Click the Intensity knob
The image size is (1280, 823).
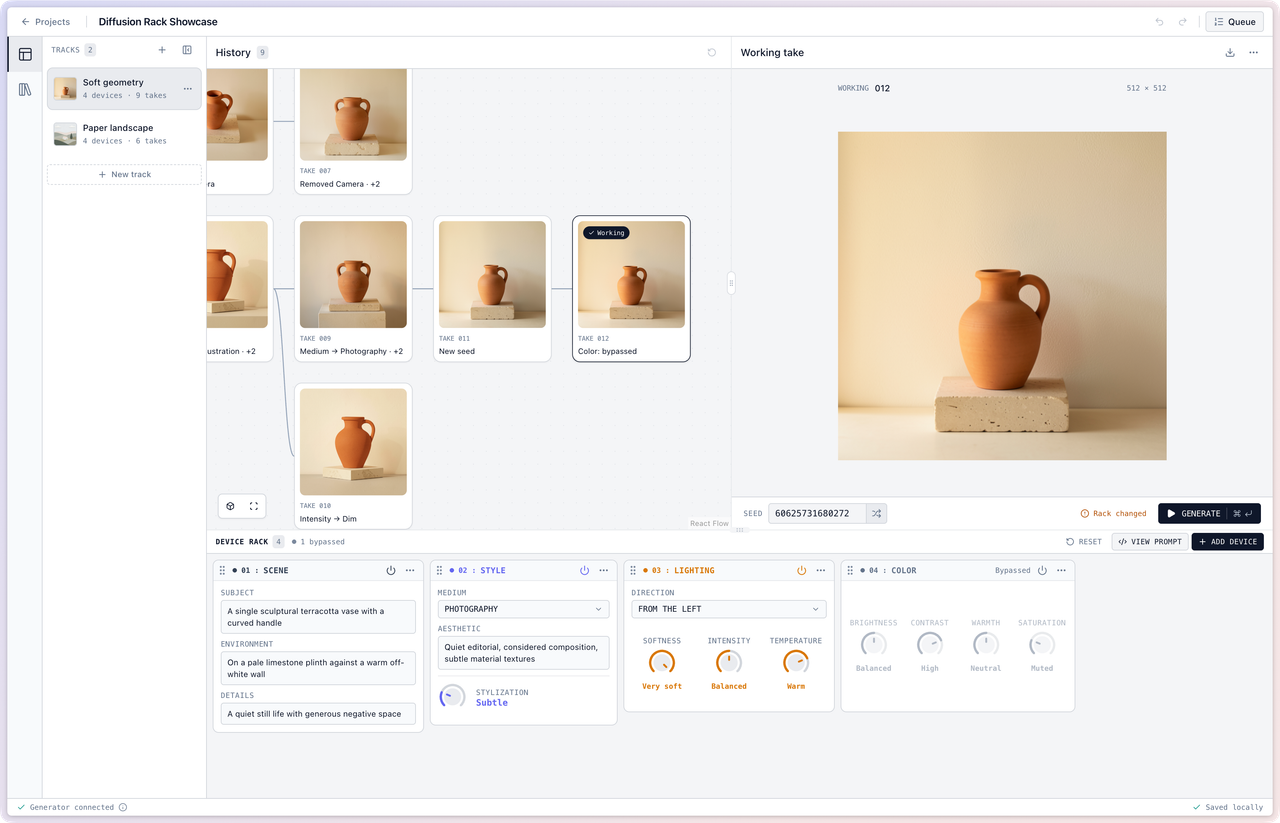pos(729,662)
